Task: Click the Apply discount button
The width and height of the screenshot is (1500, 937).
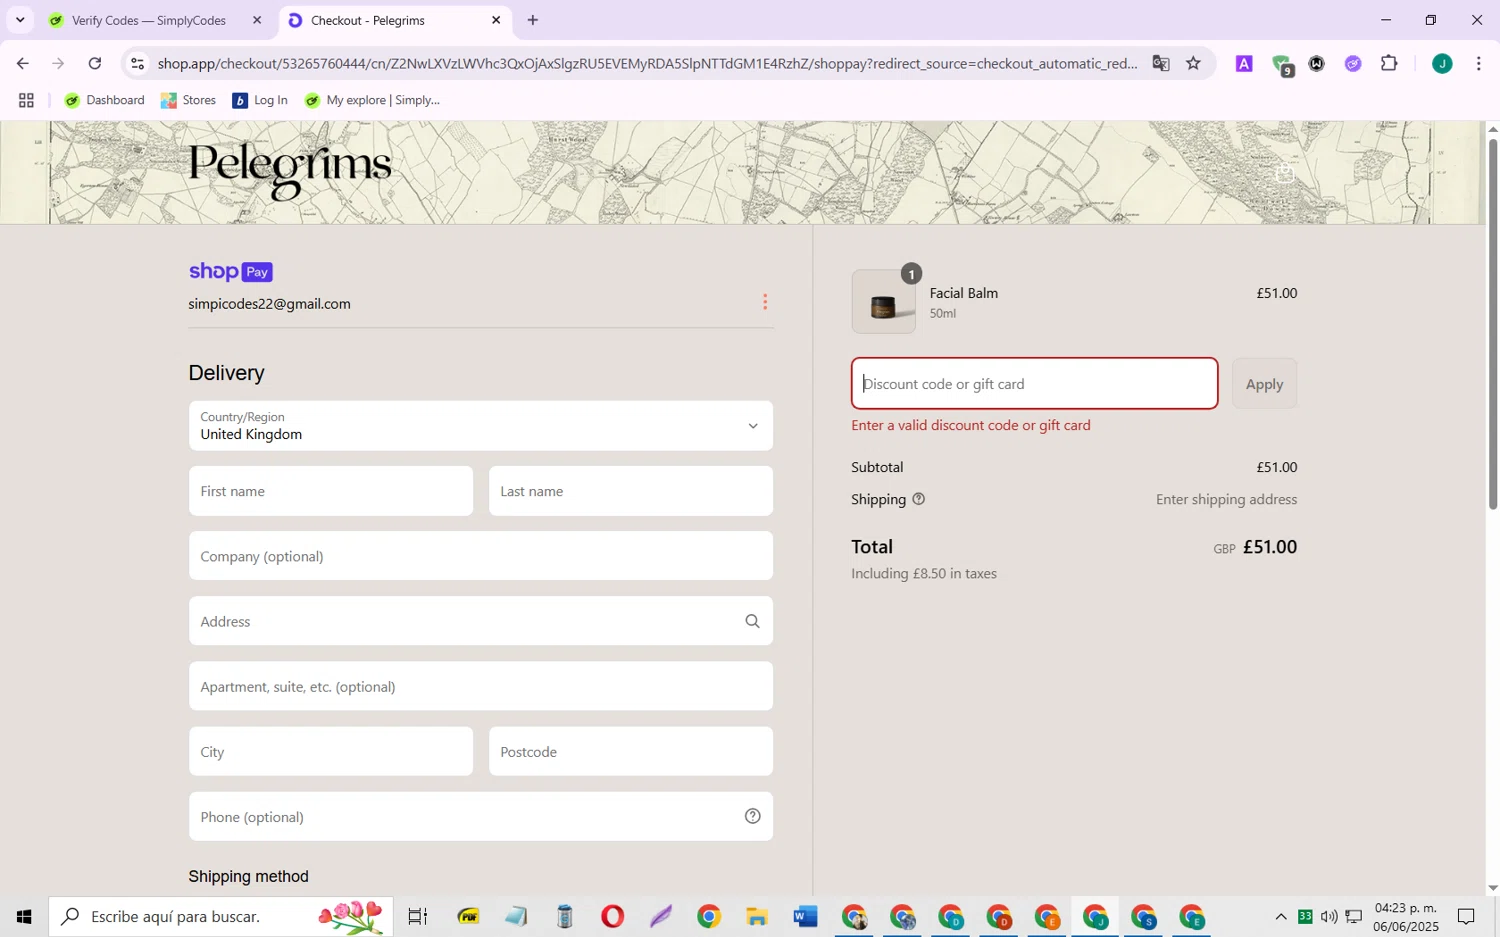Action: pyautogui.click(x=1264, y=384)
